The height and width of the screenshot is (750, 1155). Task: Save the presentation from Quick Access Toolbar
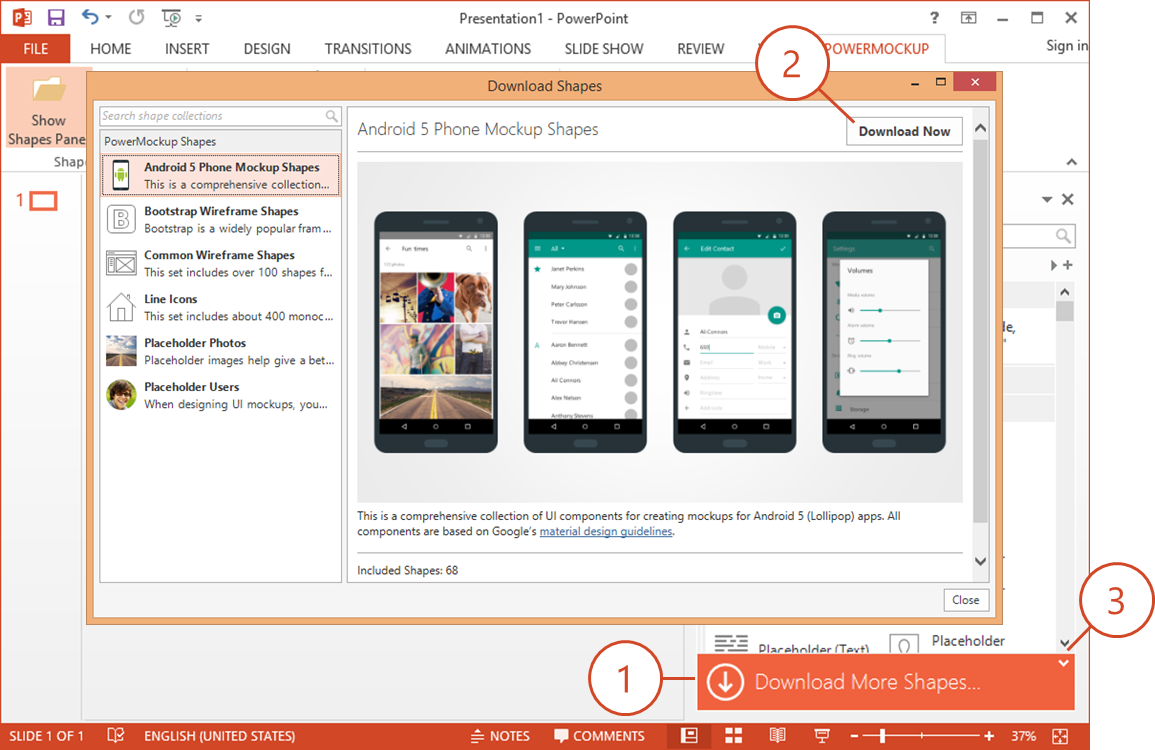56,18
